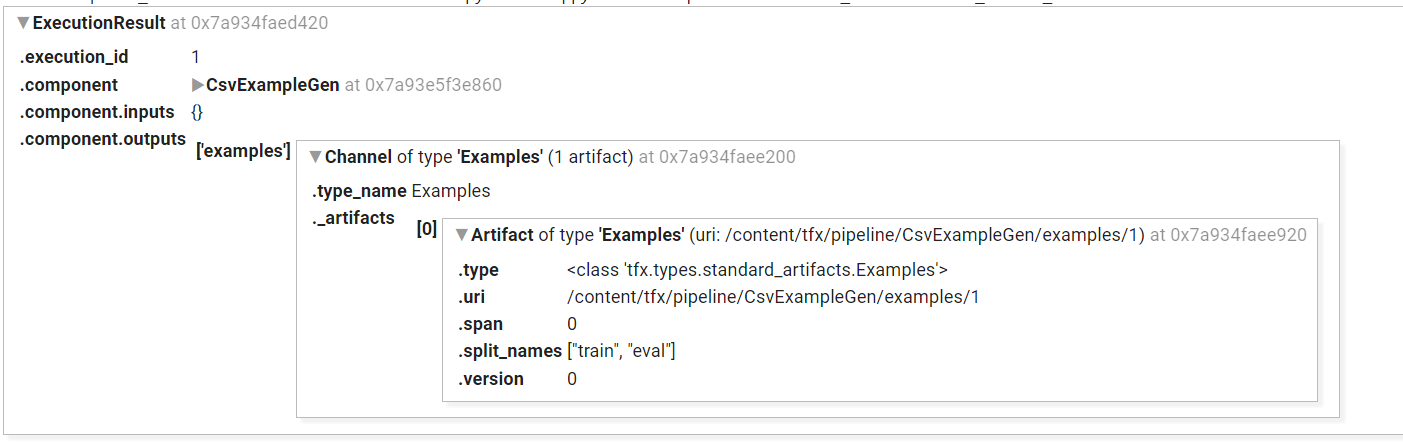The image size is (1403, 442).
Task: Click the [0] artifact index label
Action: click(x=427, y=229)
